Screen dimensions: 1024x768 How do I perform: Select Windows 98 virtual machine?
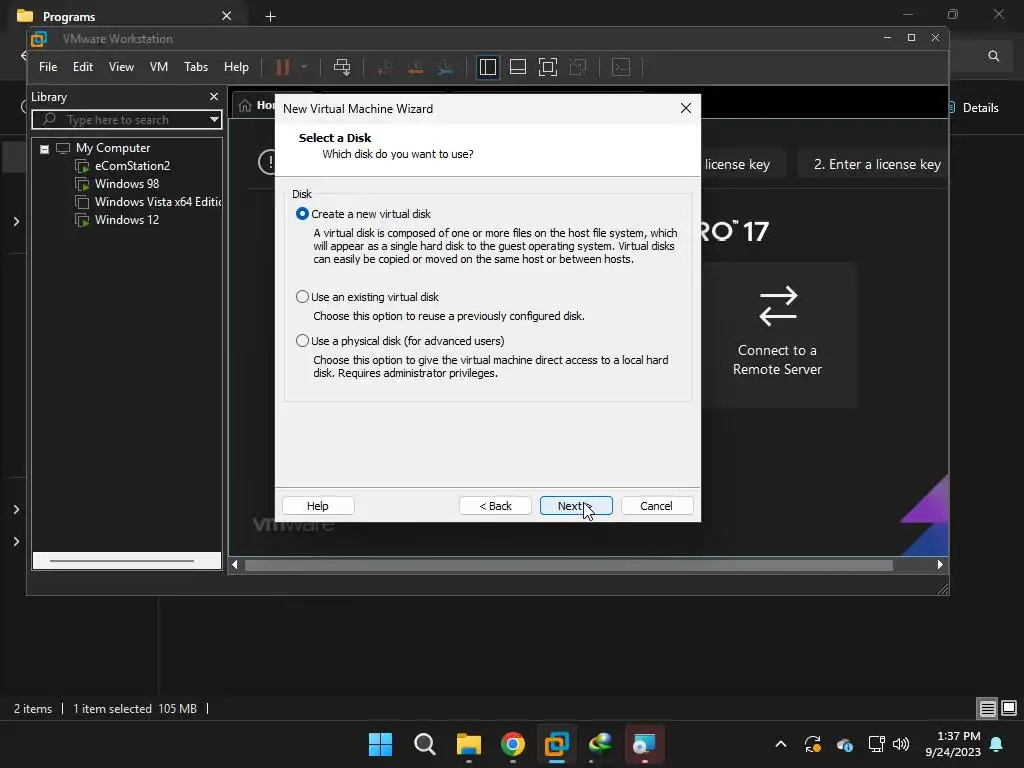(x=127, y=184)
